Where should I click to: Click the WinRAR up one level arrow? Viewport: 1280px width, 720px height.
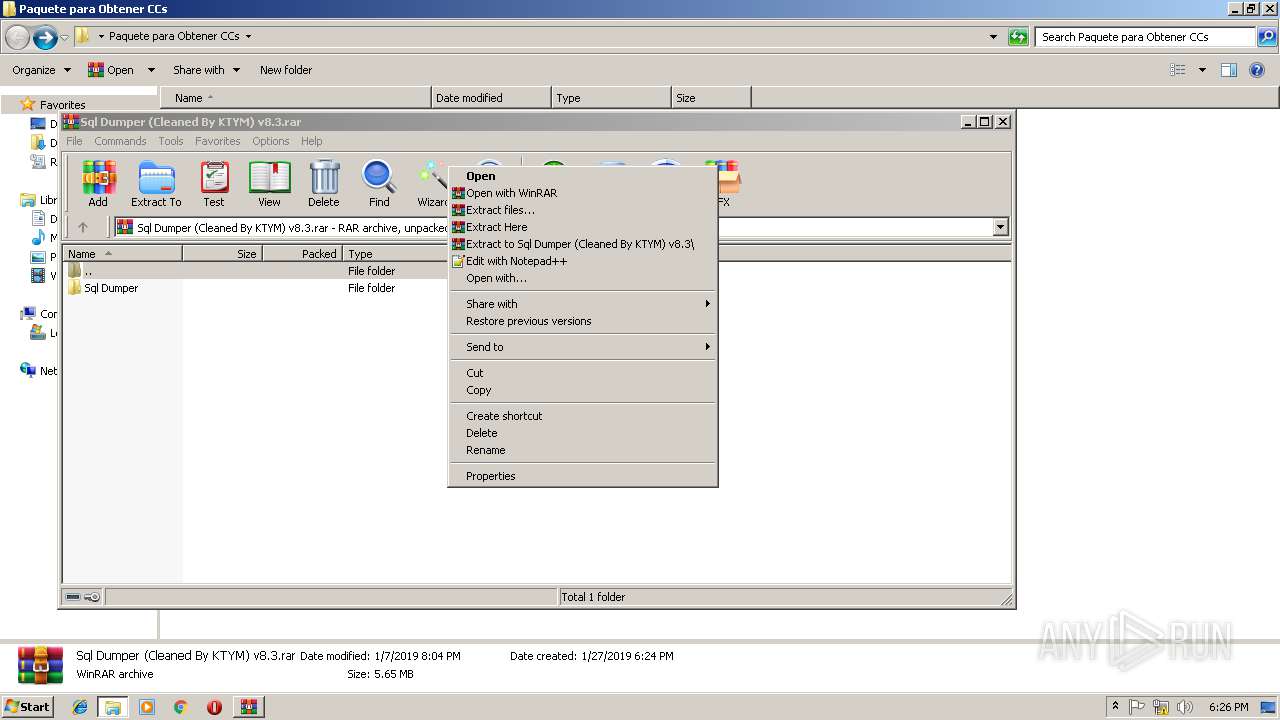point(83,228)
